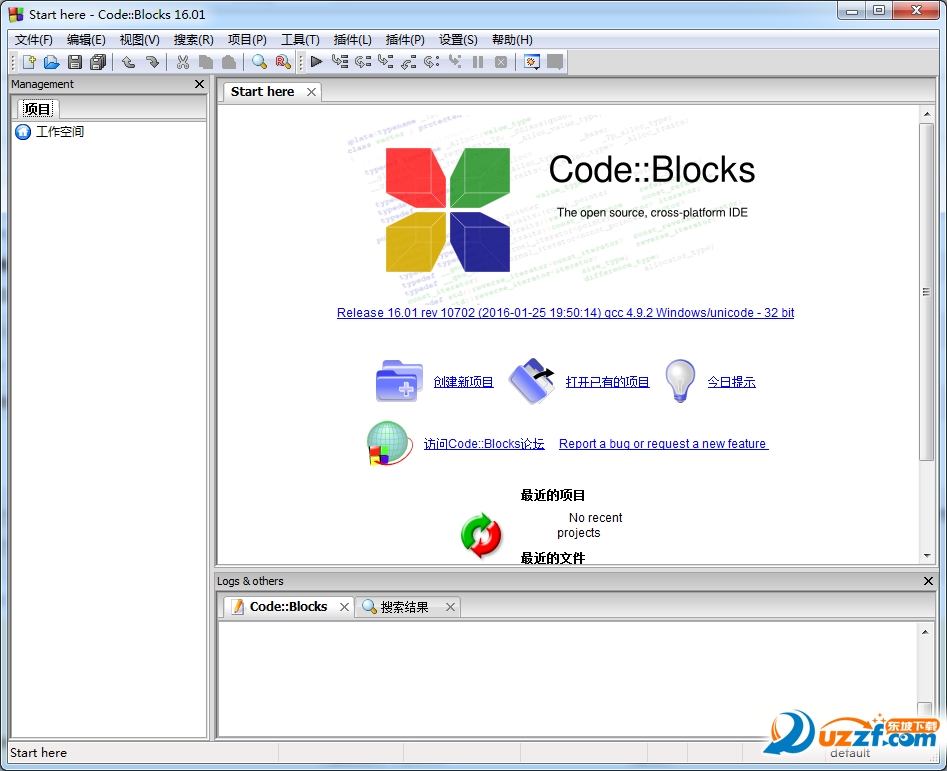Open Find with the magnifier icon

259,62
